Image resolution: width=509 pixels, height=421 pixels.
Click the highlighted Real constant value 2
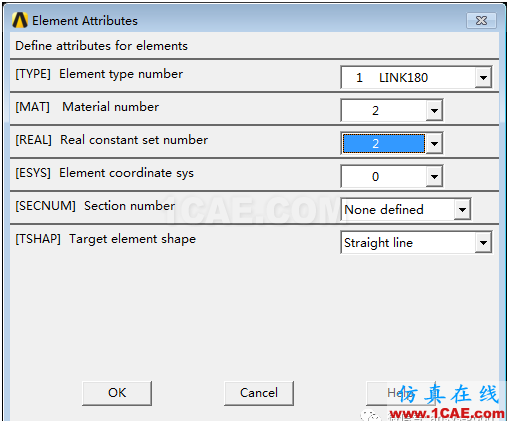coord(384,143)
